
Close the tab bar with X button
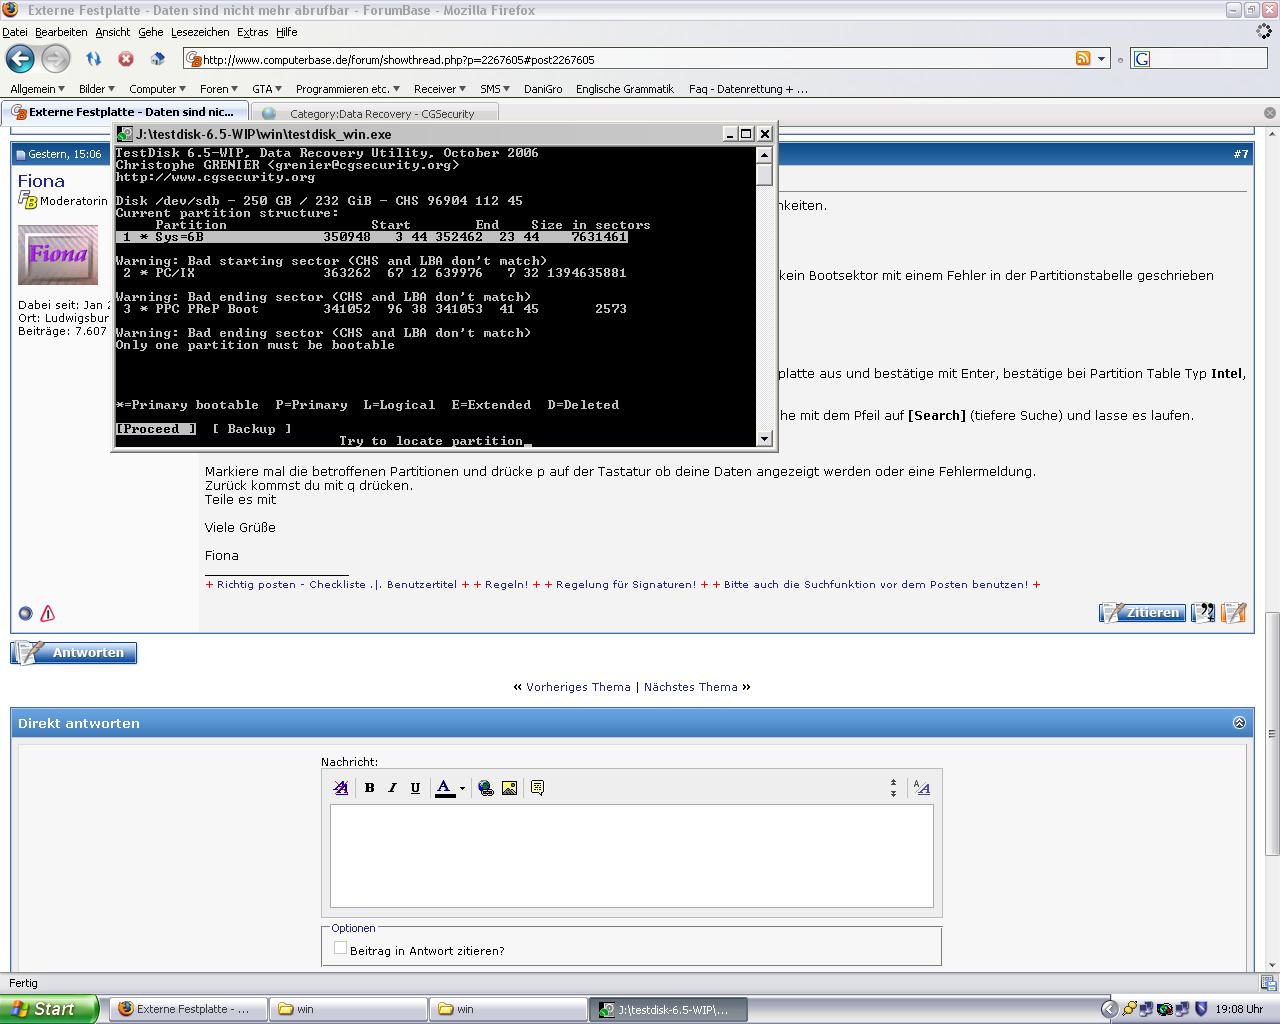(x=1270, y=113)
